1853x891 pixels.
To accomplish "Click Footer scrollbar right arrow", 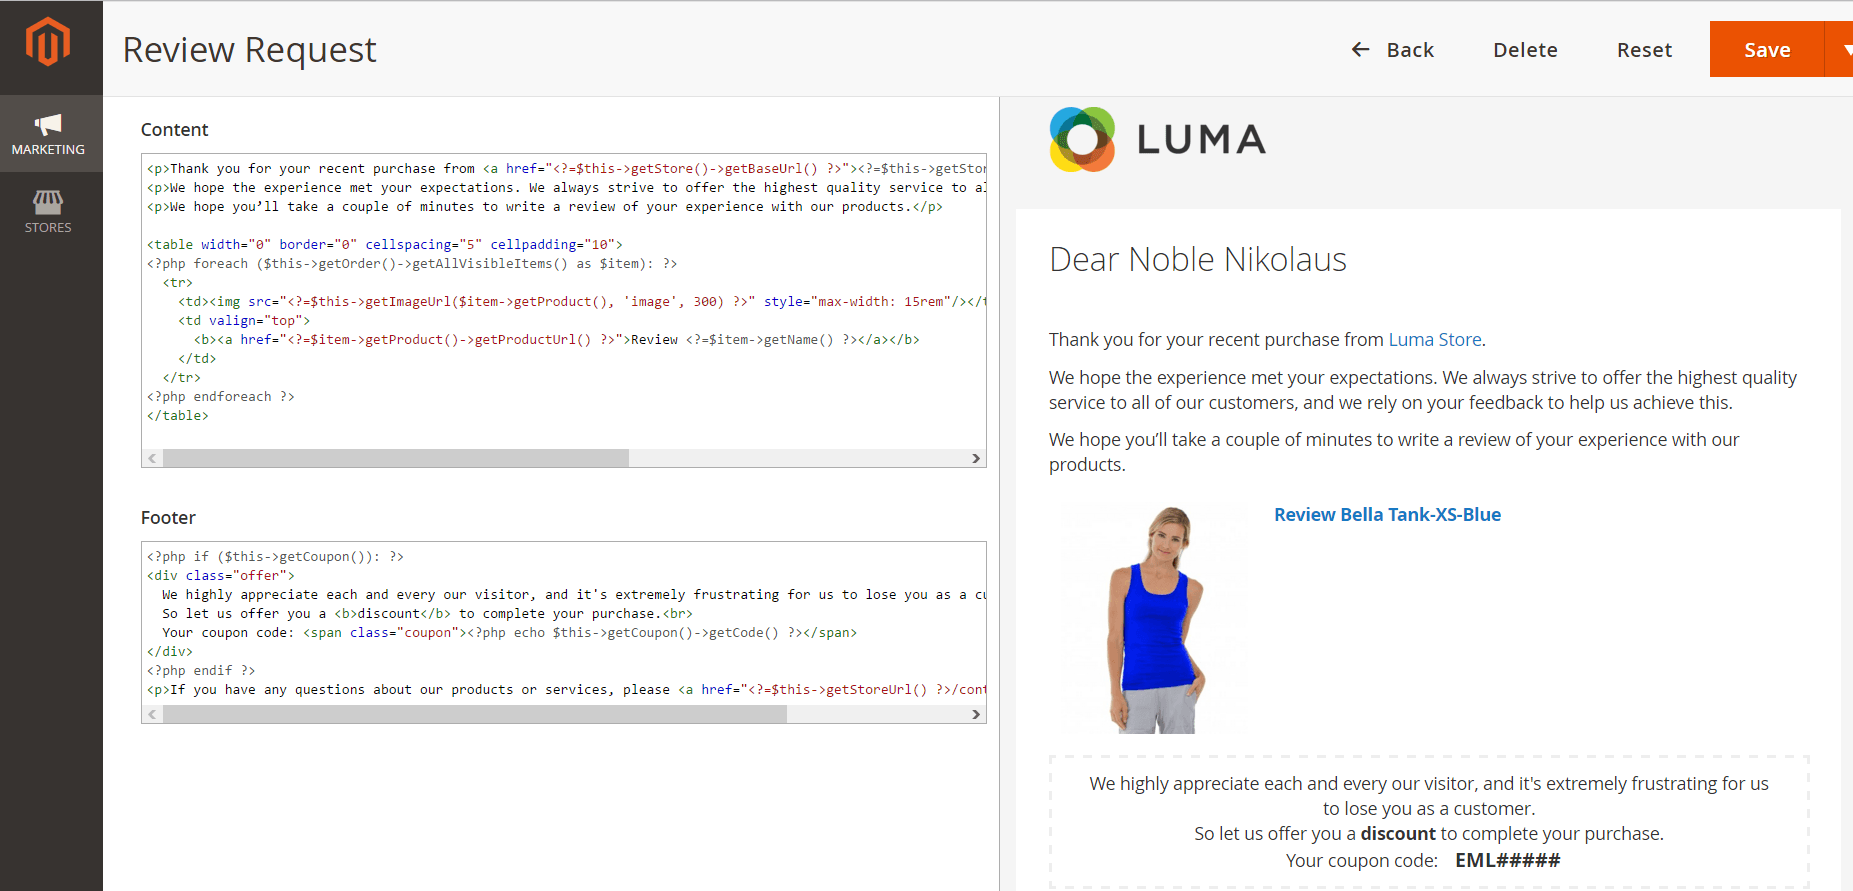I will coord(976,714).
